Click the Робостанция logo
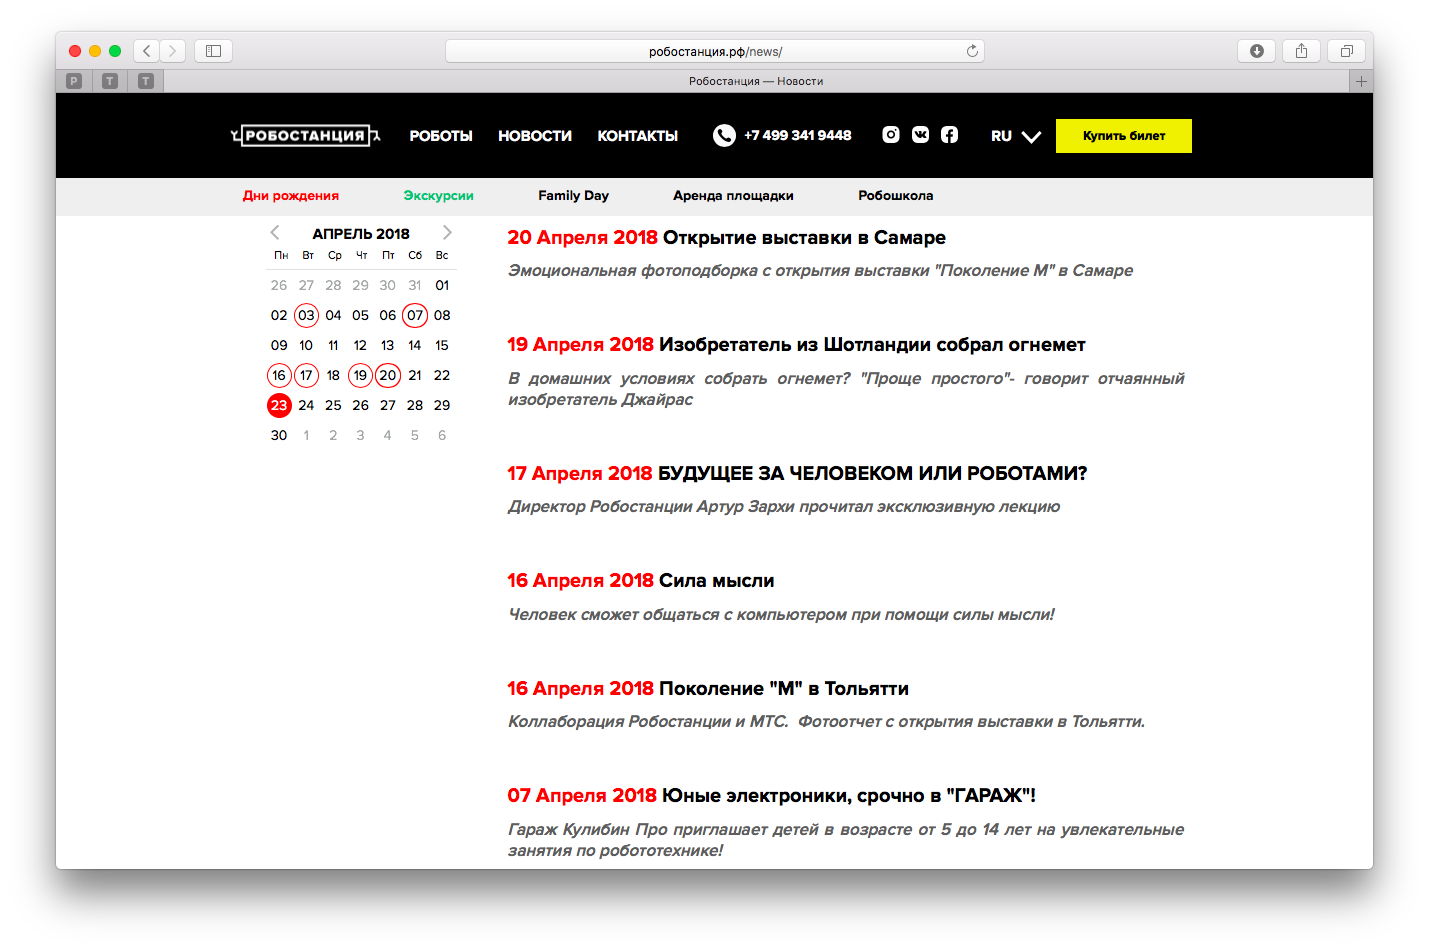The image size is (1429, 949). point(305,135)
